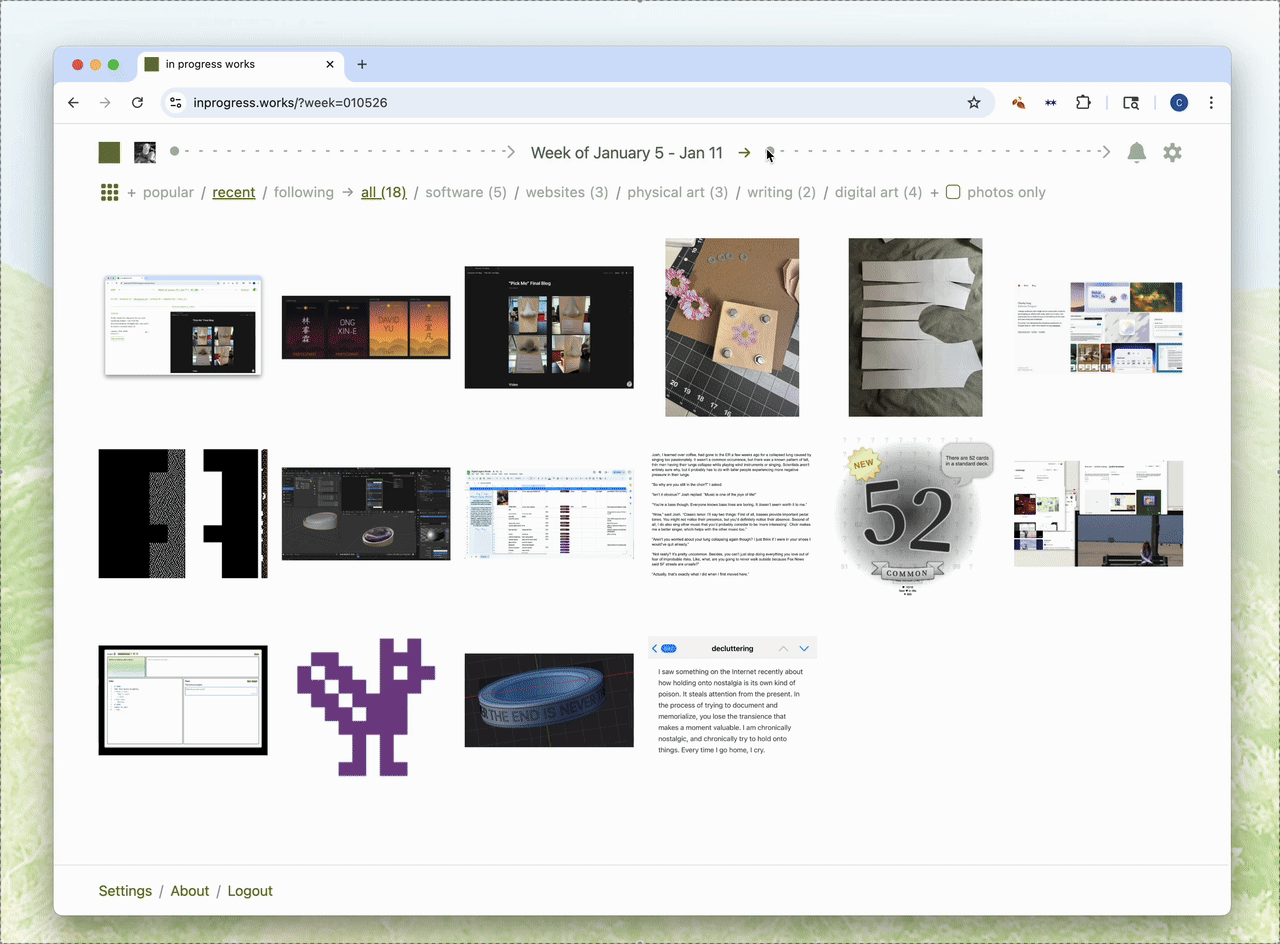Open the portfolio website collage thumbnail

pos(1098,327)
